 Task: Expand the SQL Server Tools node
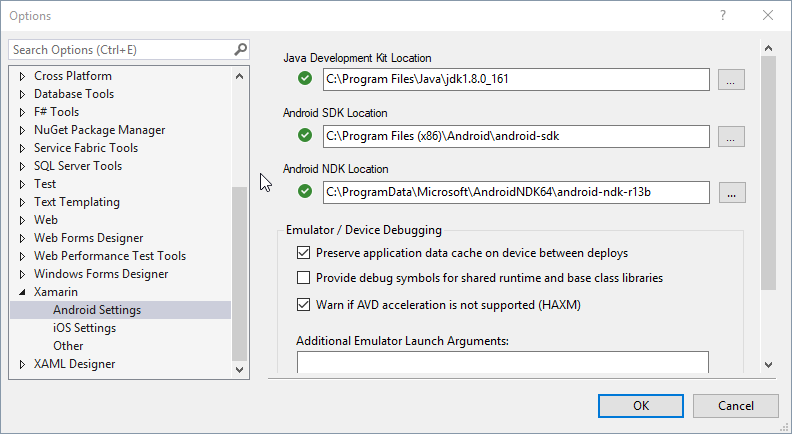22,166
